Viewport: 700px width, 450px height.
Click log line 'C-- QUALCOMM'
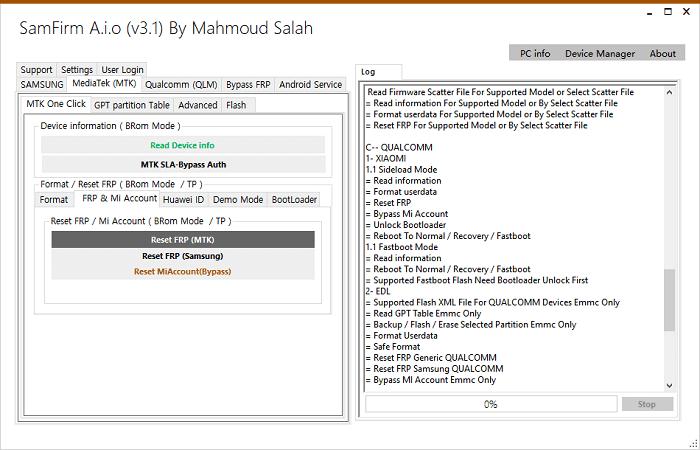[399, 147]
